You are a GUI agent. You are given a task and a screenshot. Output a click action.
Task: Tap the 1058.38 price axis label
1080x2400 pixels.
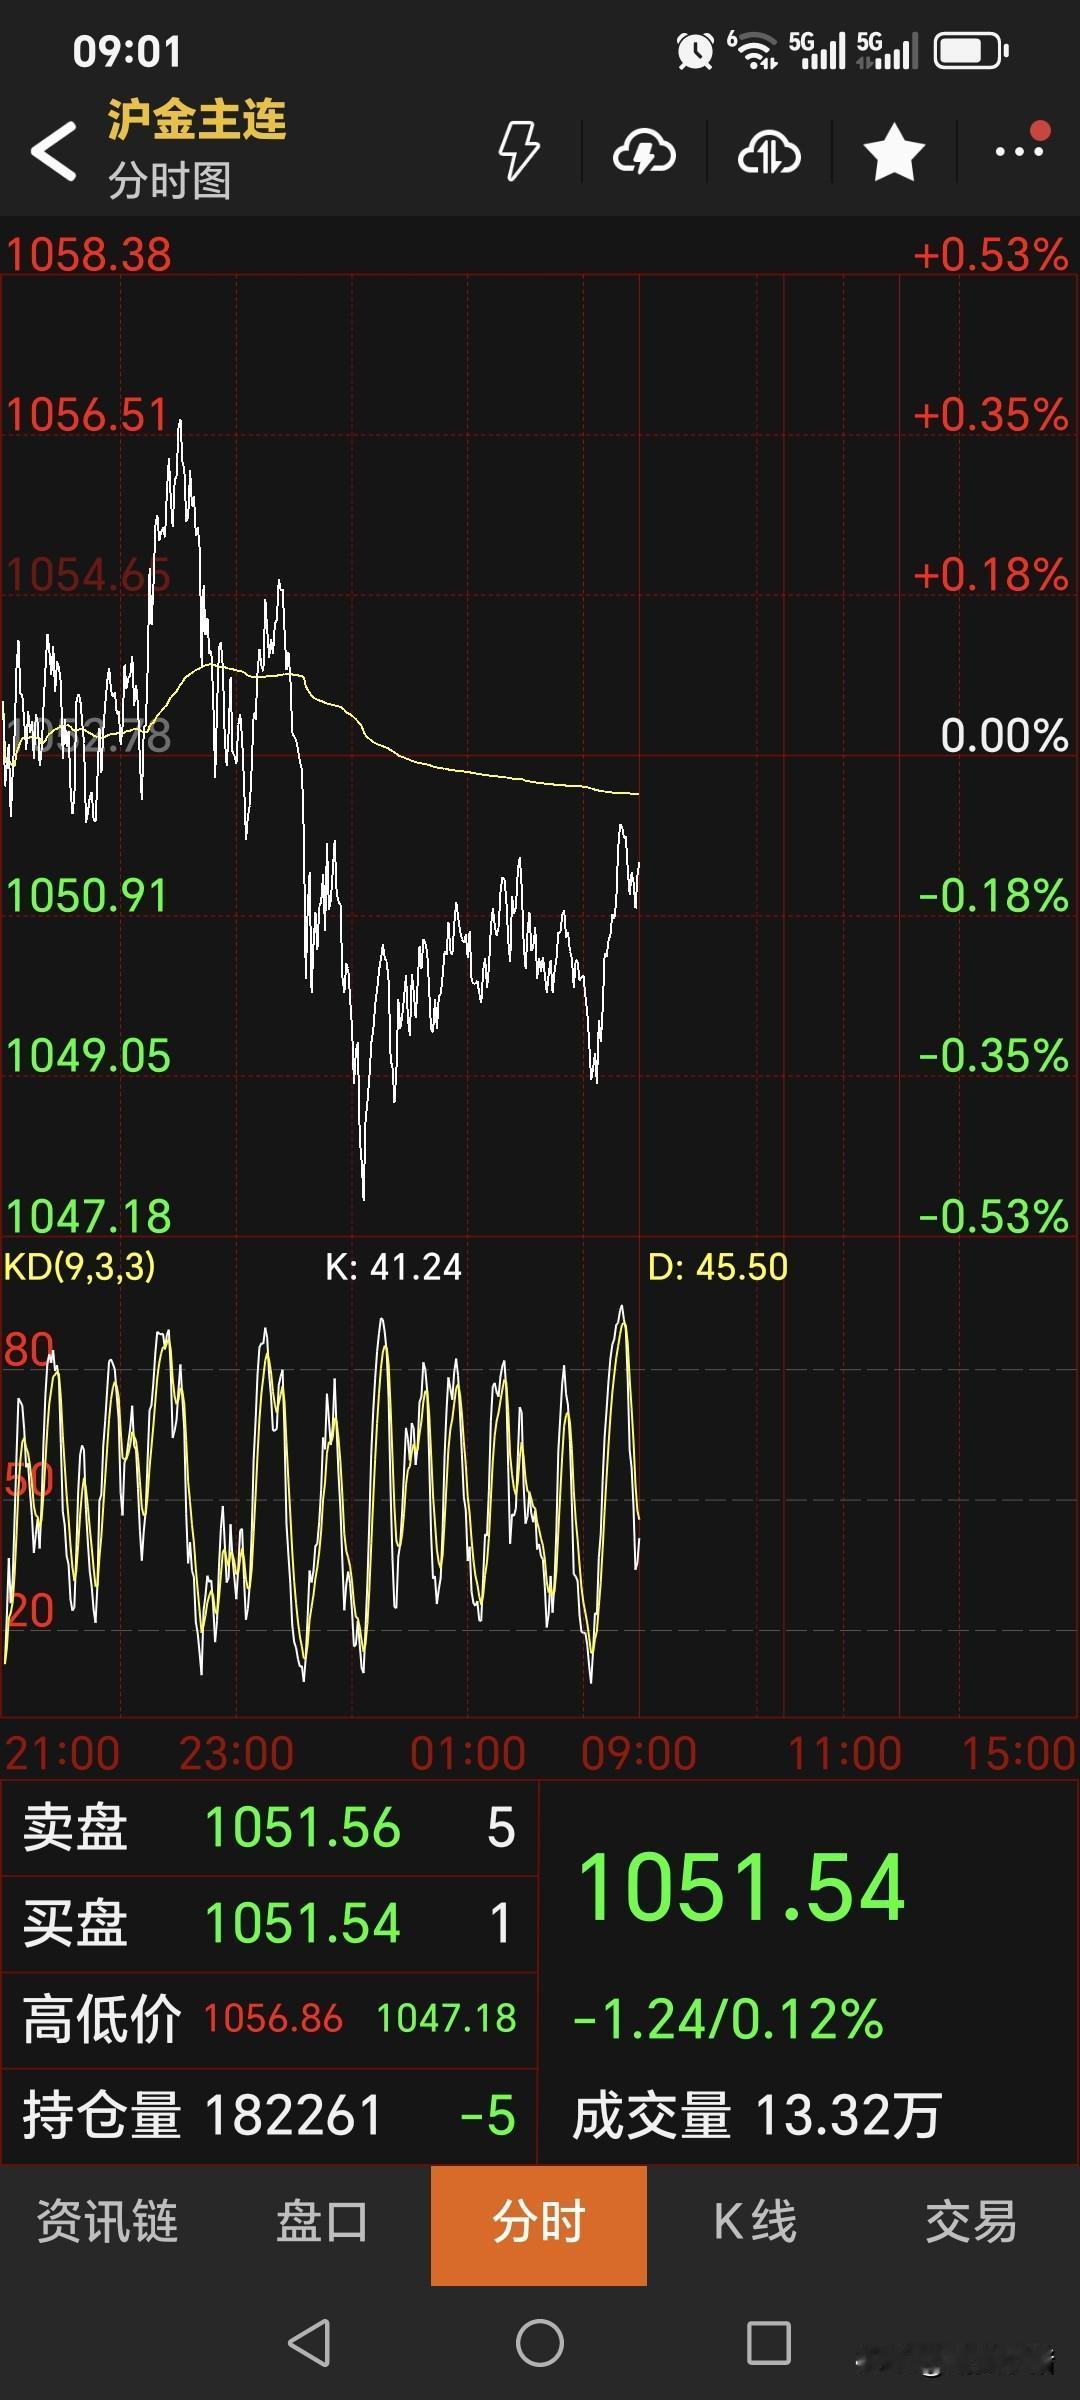click(89, 255)
